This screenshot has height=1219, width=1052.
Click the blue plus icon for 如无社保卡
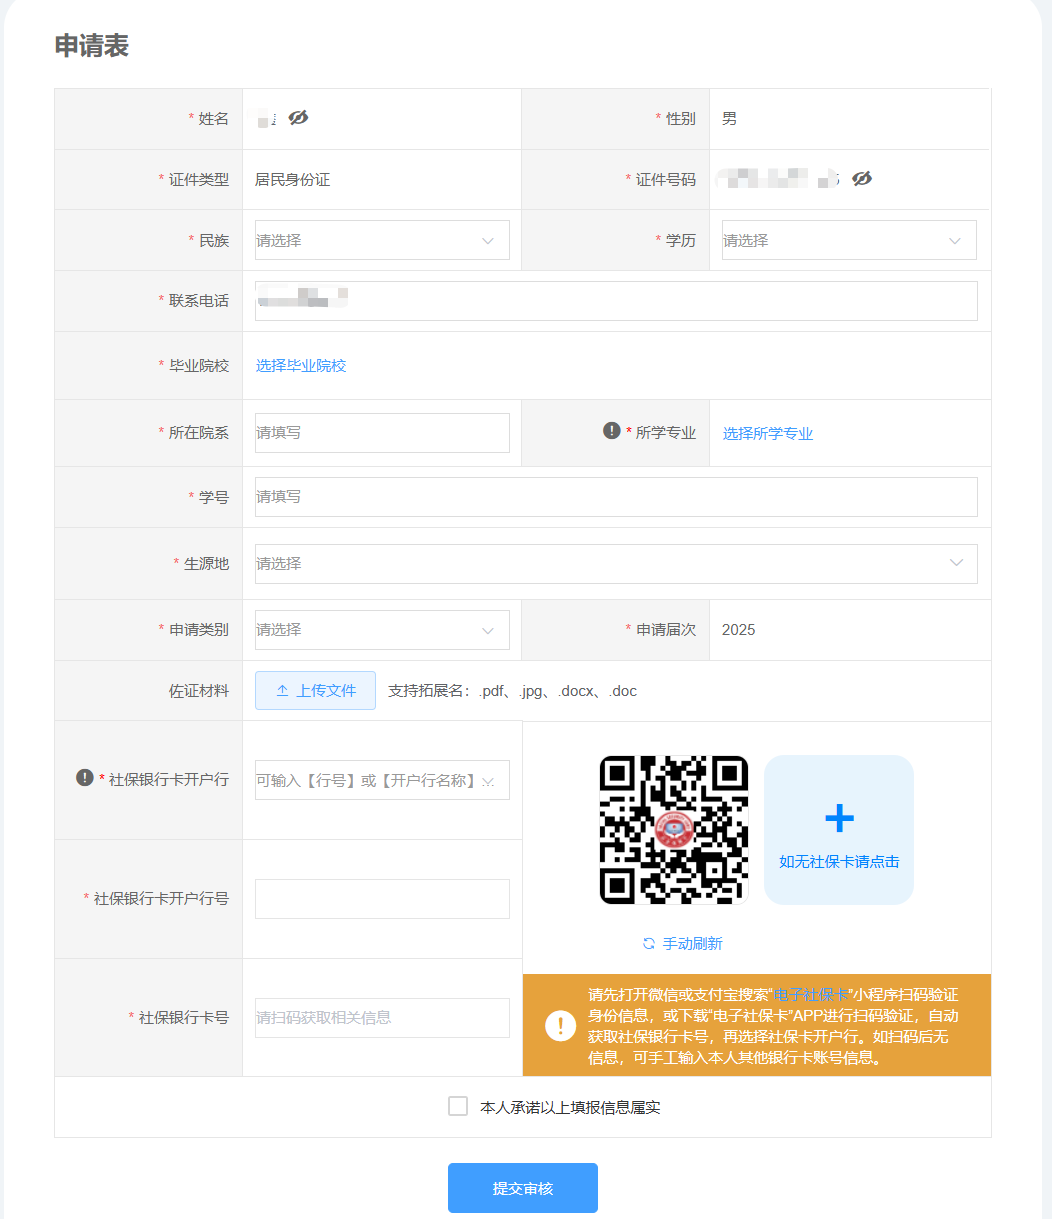[839, 818]
